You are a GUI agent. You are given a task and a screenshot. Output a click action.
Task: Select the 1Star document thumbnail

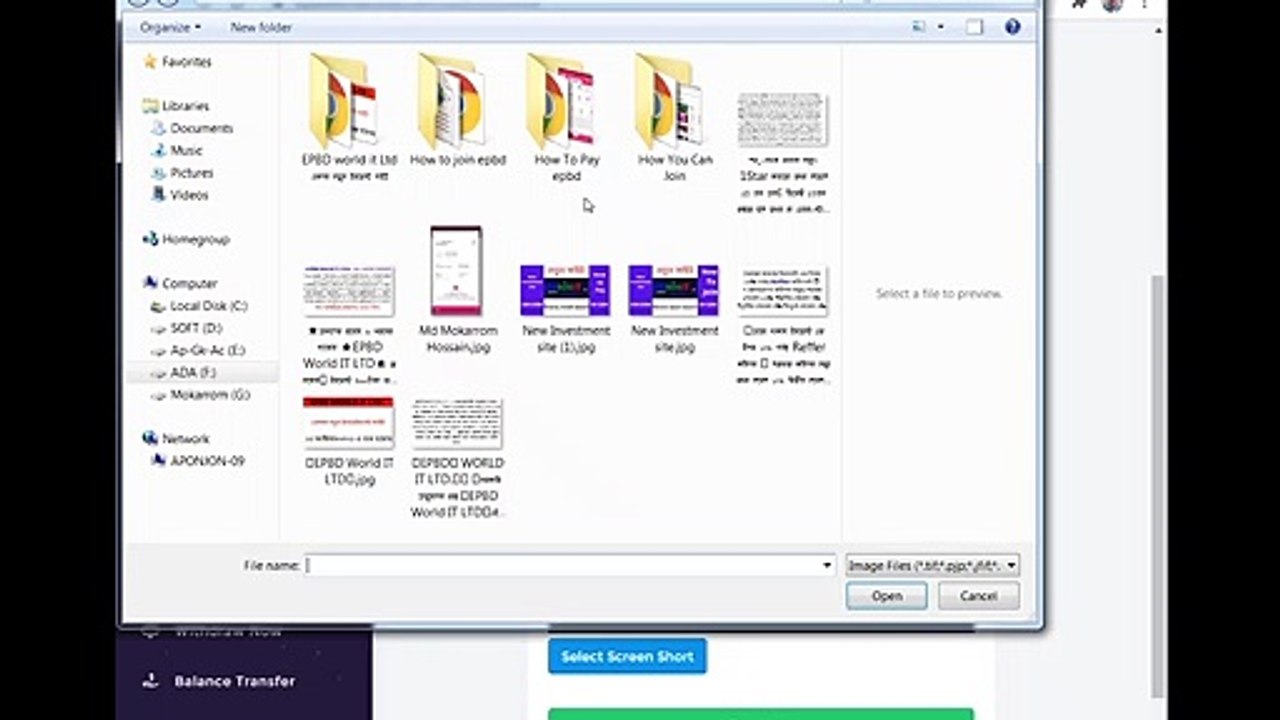[782, 152]
